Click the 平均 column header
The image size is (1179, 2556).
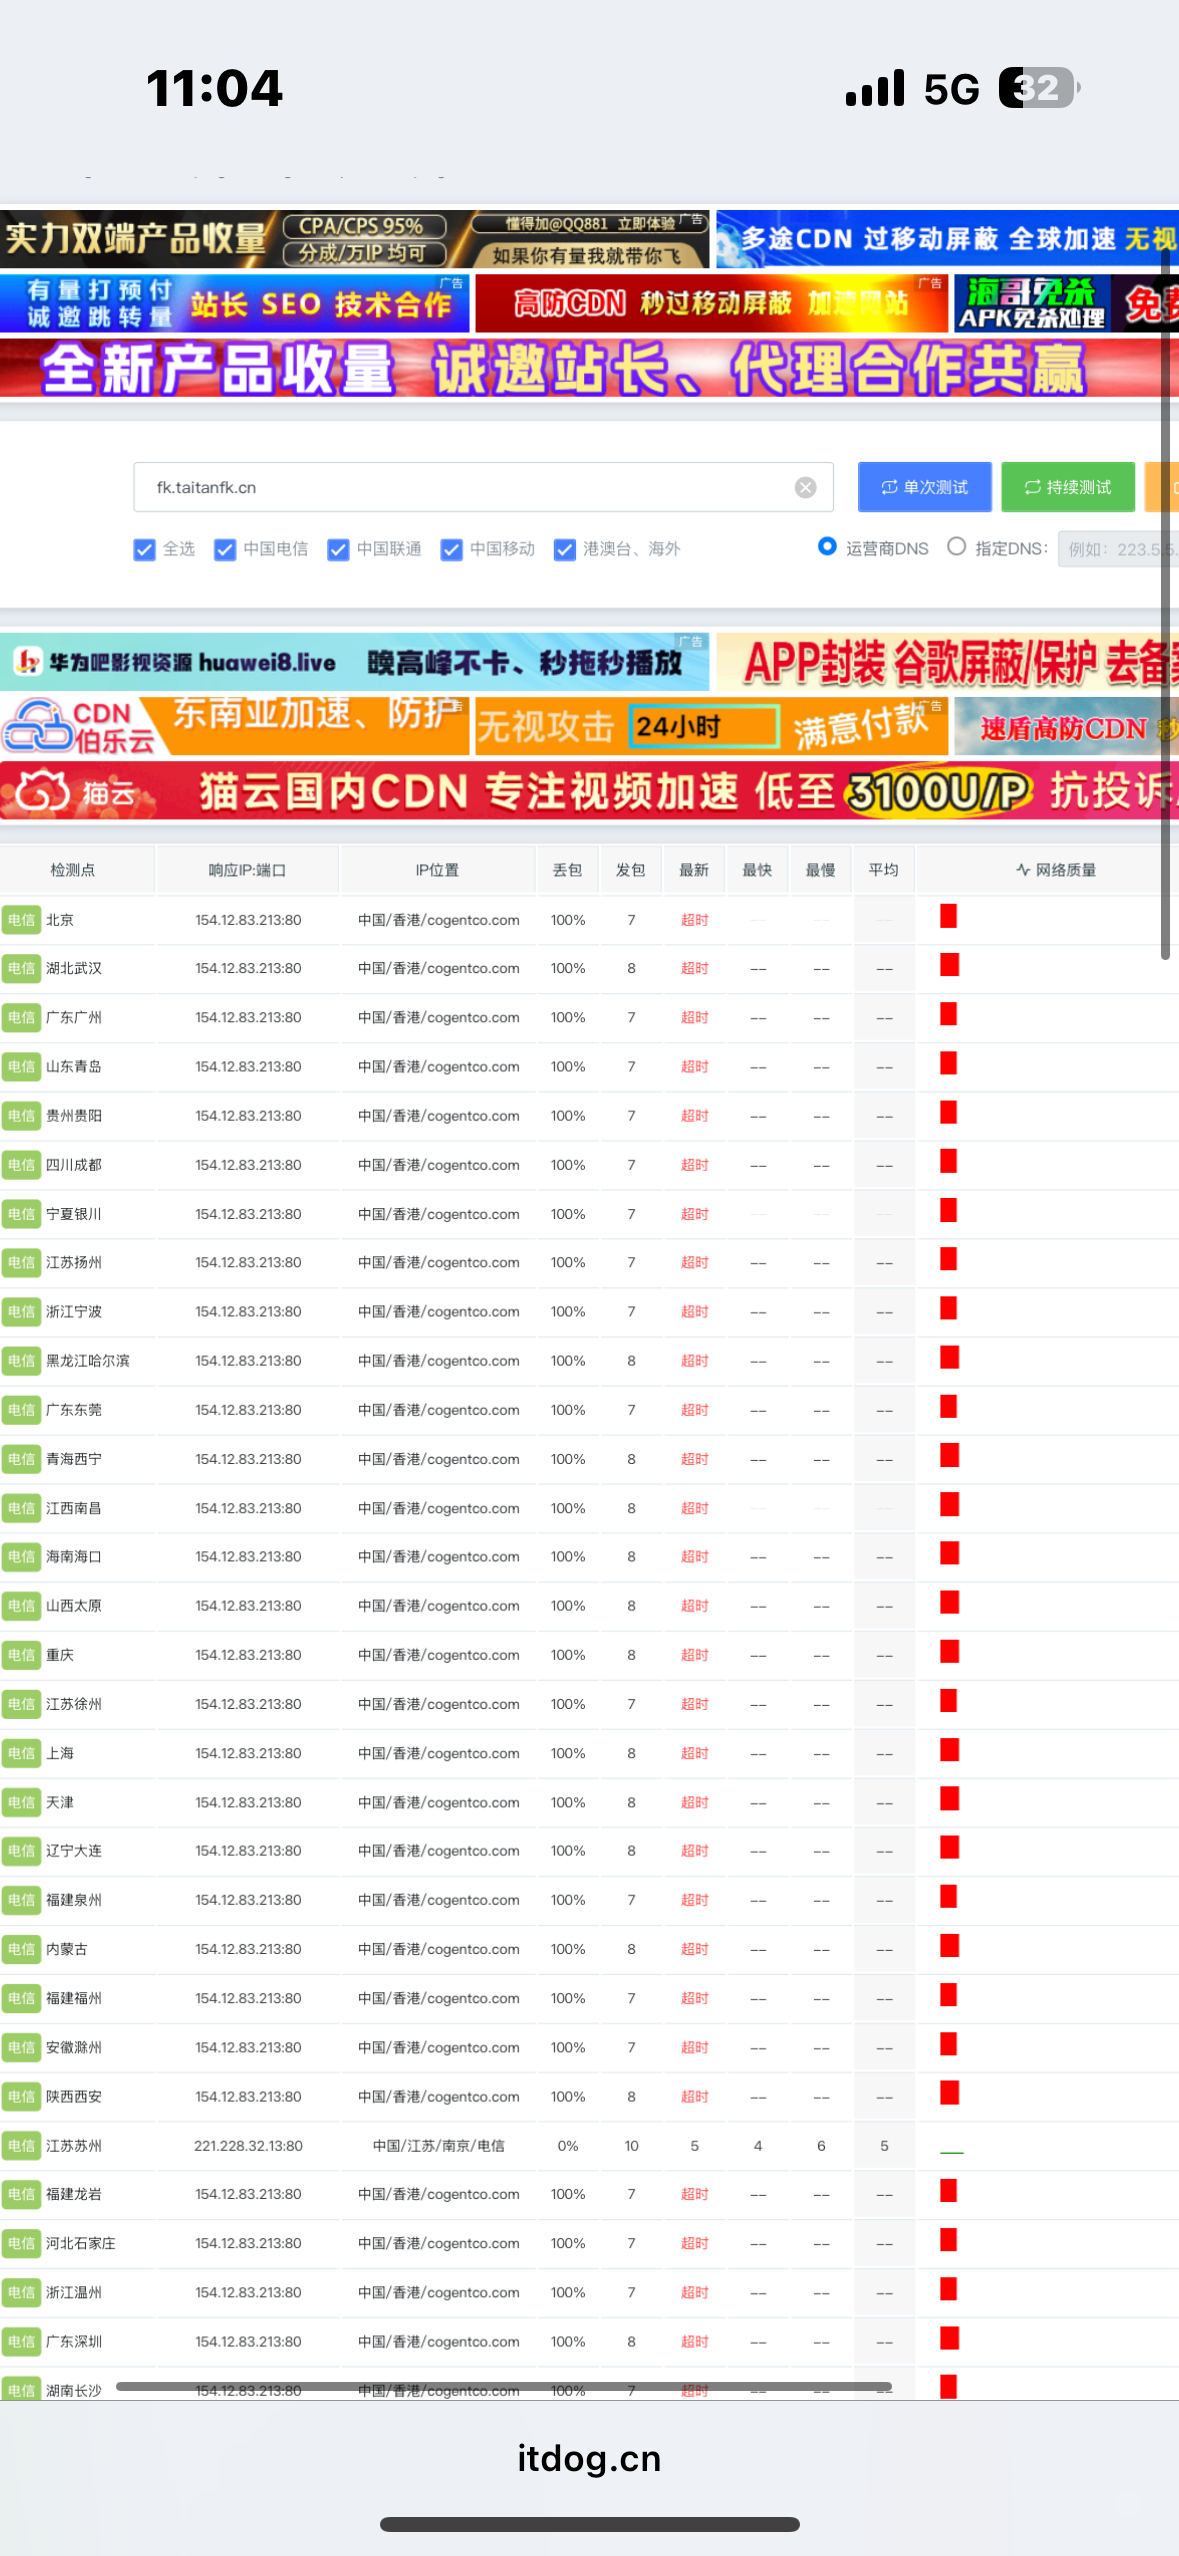[883, 870]
